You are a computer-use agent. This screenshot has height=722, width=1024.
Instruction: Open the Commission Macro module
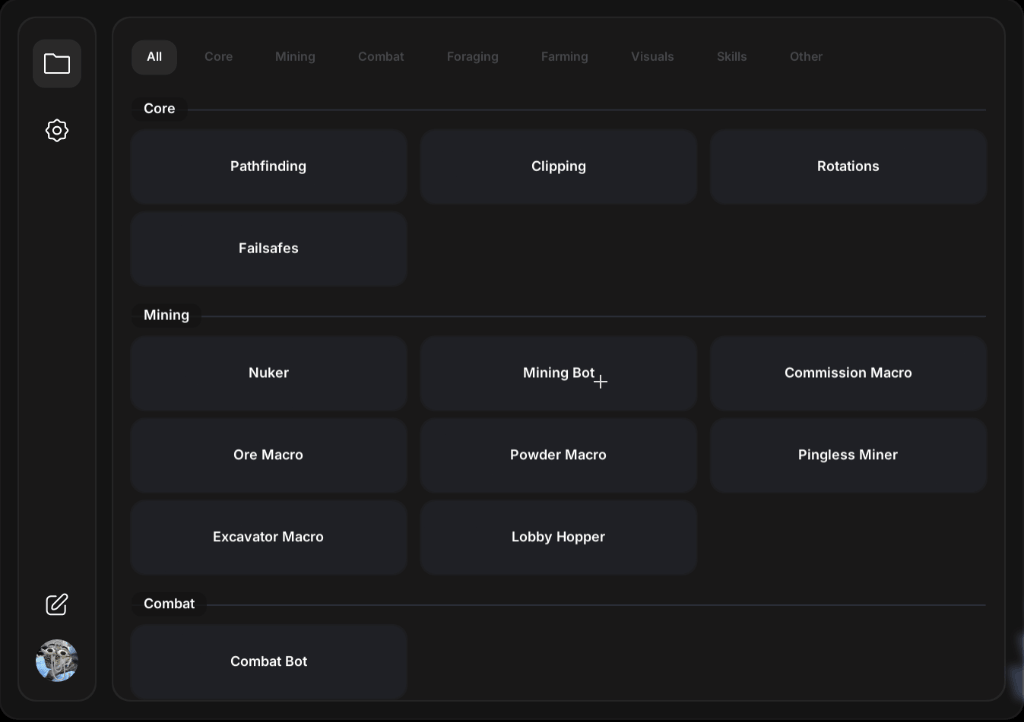848,373
